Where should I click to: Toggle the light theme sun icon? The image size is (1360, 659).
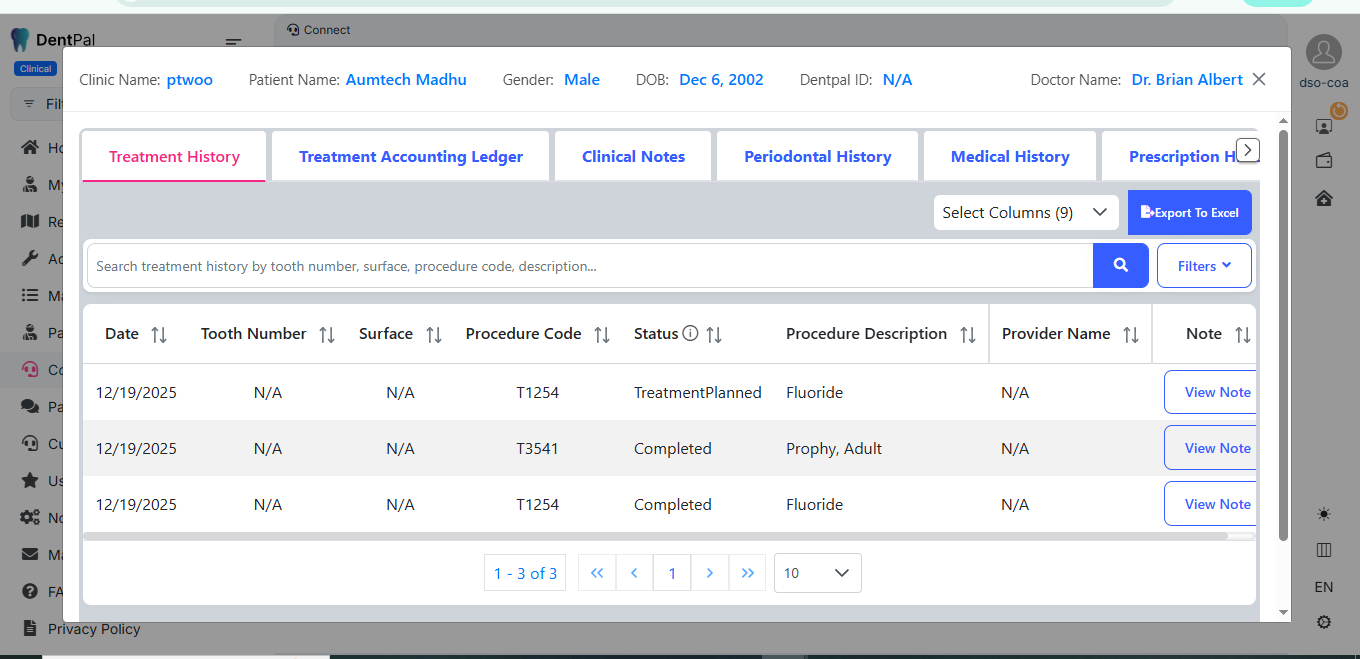pos(1324,514)
